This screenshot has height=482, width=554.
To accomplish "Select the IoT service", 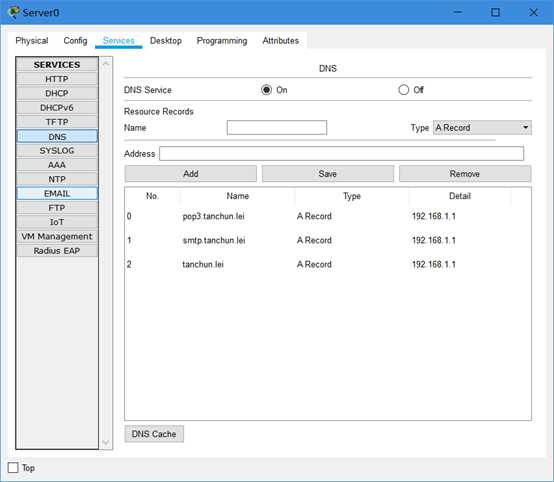I will pos(57,222).
